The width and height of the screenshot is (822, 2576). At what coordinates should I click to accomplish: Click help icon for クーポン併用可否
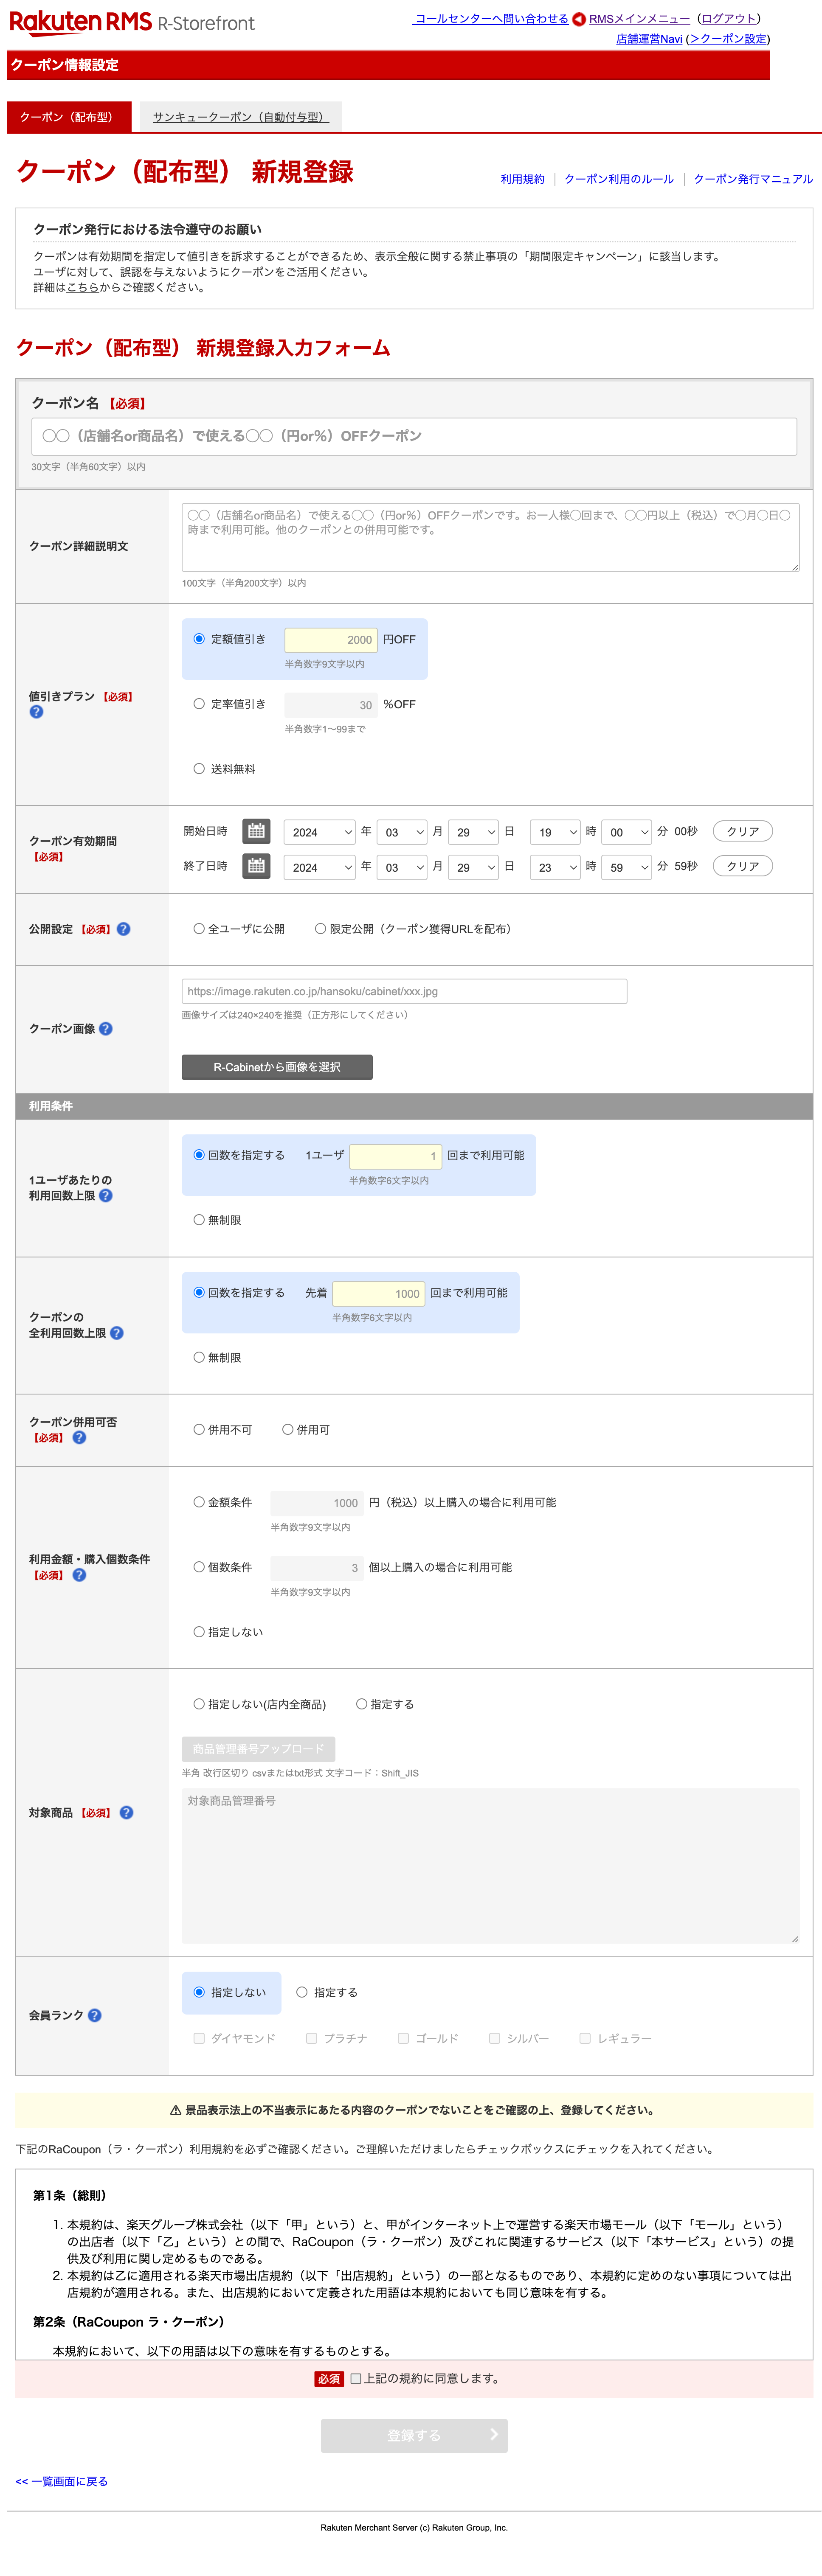79,1438
